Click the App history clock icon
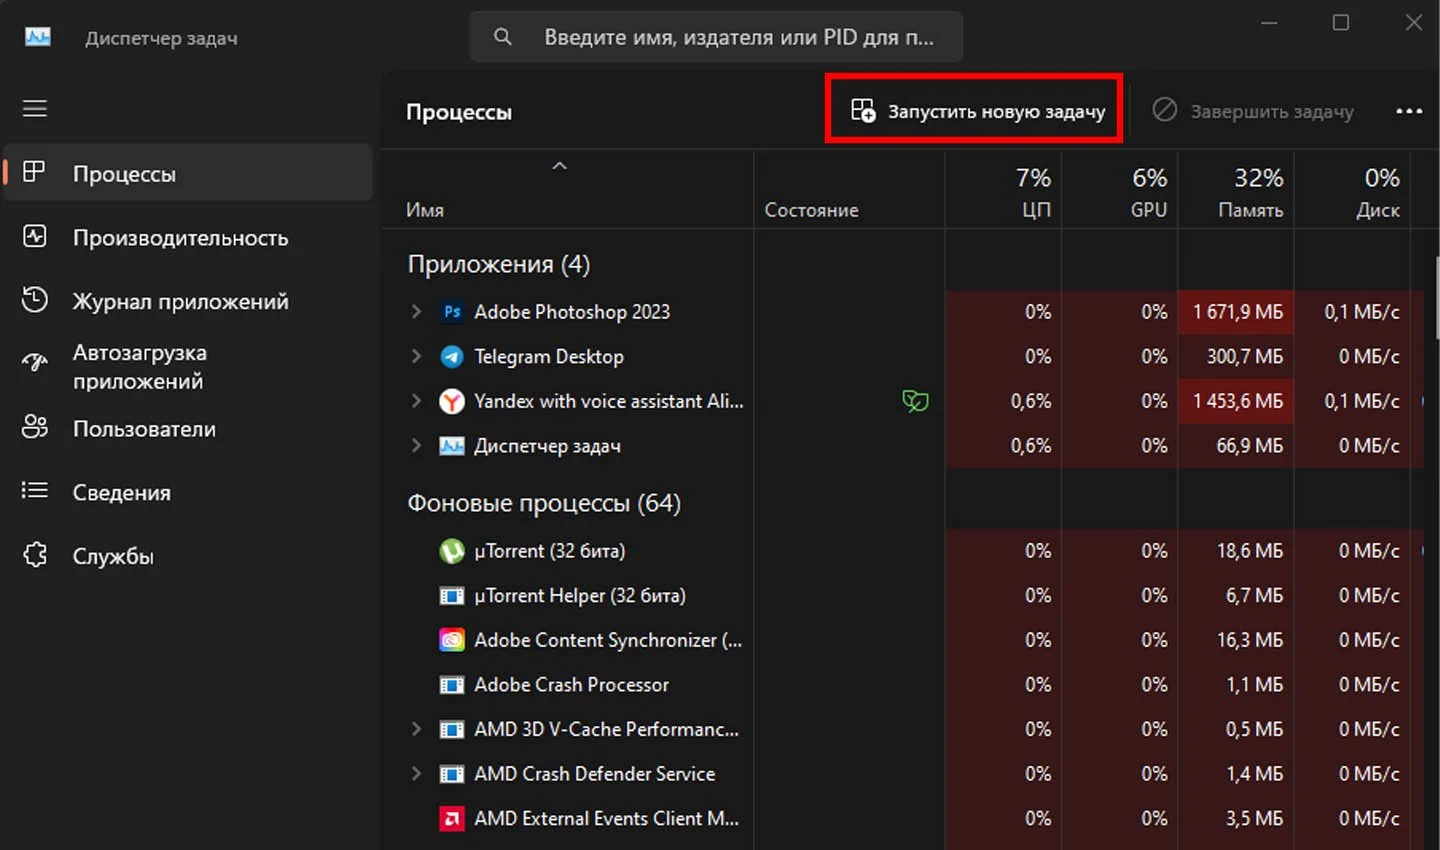This screenshot has height=850, width=1440. (x=35, y=300)
